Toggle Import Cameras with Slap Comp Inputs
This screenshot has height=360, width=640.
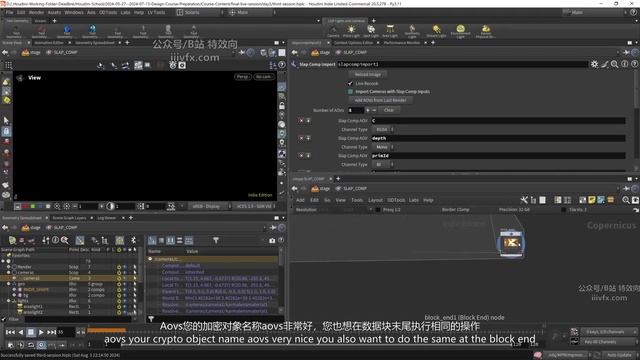[350, 91]
